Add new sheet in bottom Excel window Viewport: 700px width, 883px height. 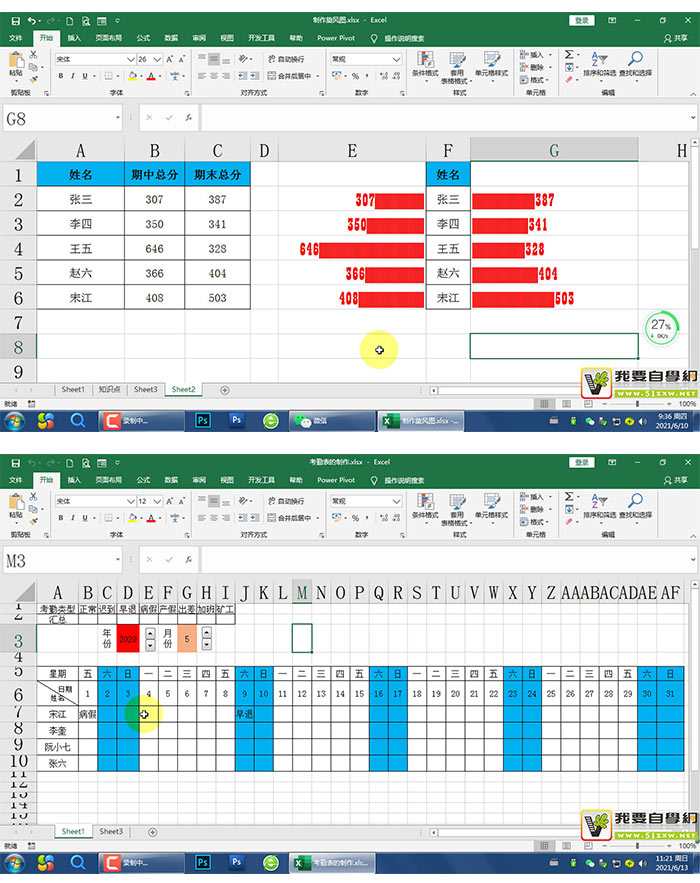coord(152,832)
